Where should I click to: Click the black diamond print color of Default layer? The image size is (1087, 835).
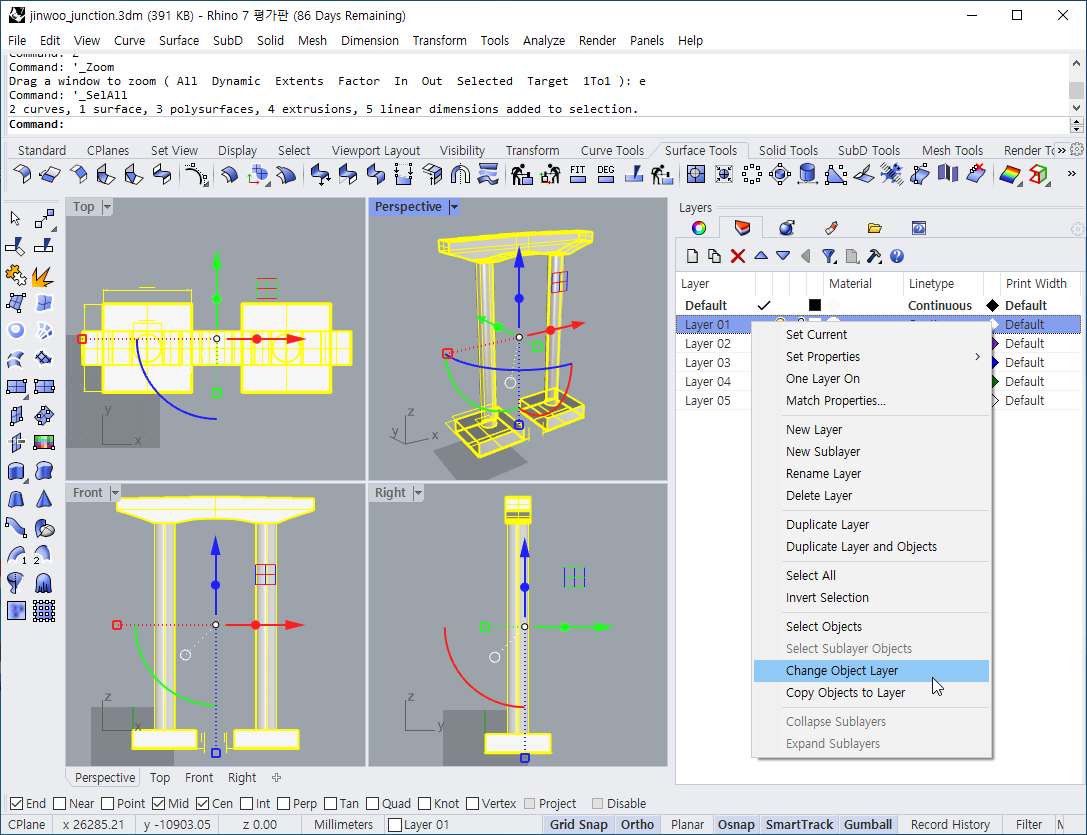993,305
